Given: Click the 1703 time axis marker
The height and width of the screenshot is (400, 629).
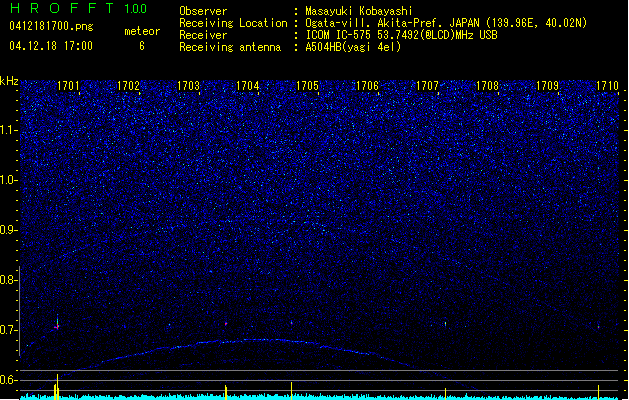Looking at the screenshot, I should point(188,86).
